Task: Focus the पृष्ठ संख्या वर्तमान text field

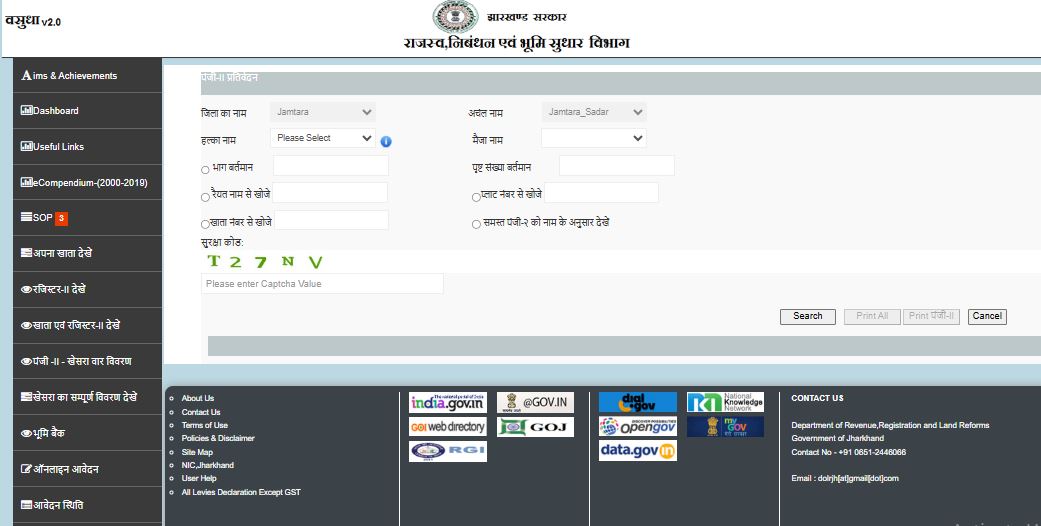Action: [x=617, y=165]
